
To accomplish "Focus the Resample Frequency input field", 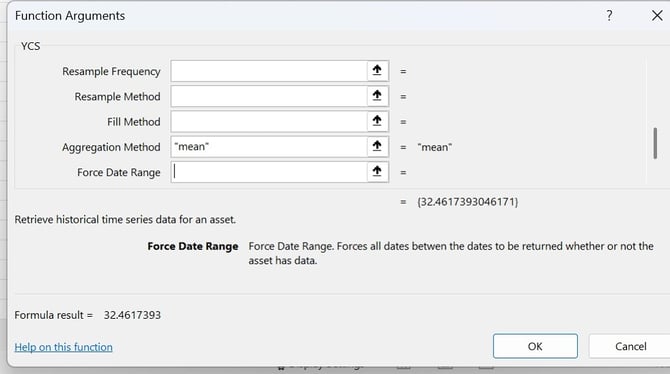I will click(x=269, y=71).
